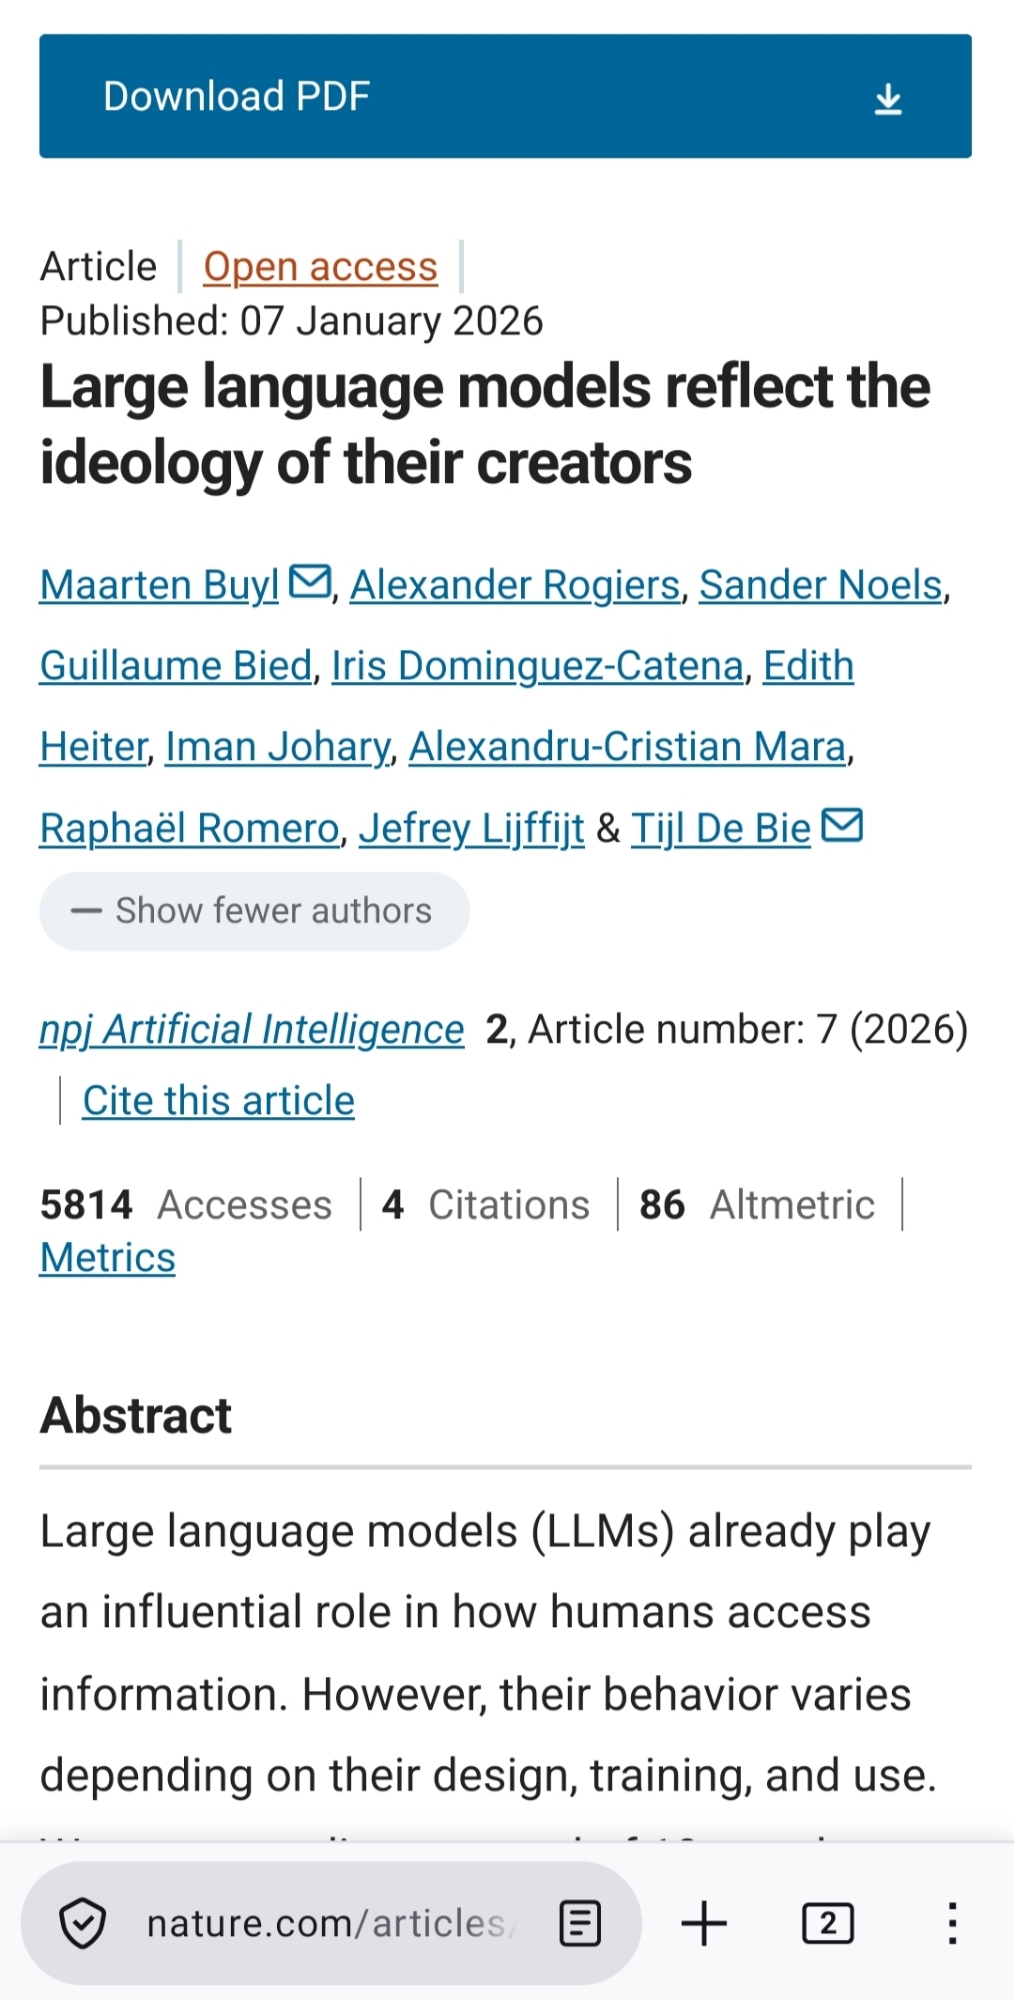Open the browser three-dot menu

952,1923
